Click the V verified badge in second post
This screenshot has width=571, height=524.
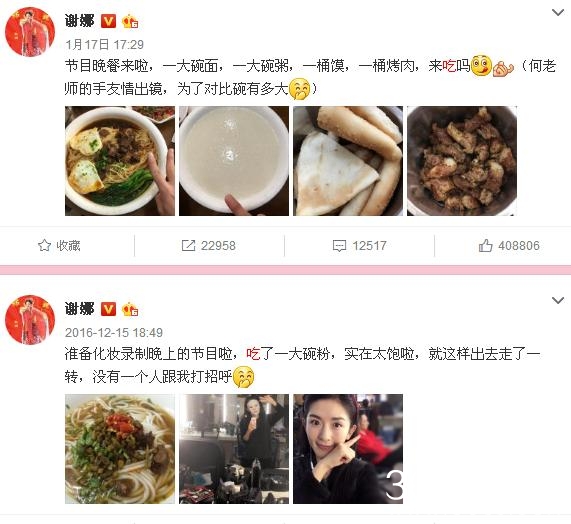(108, 309)
